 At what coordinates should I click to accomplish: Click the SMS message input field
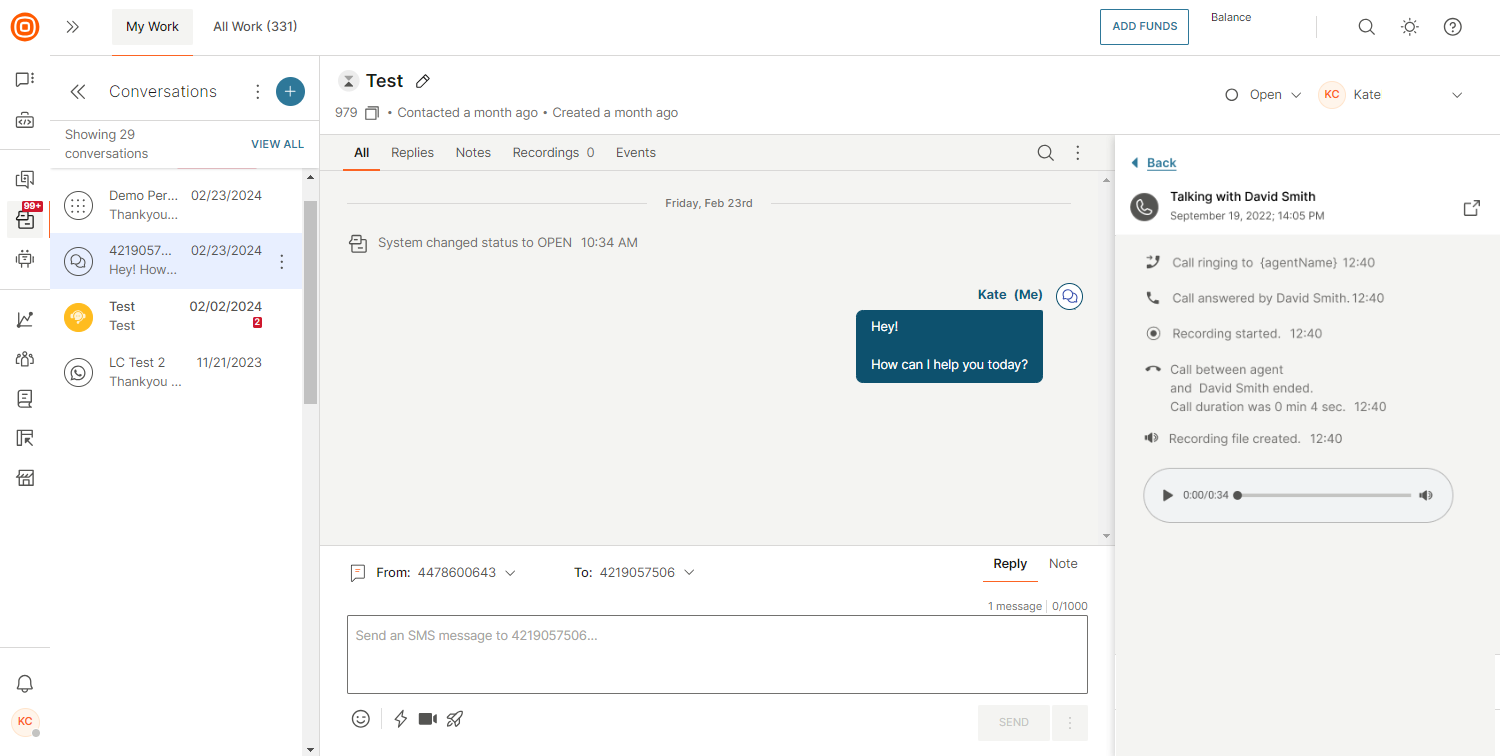[x=717, y=654]
